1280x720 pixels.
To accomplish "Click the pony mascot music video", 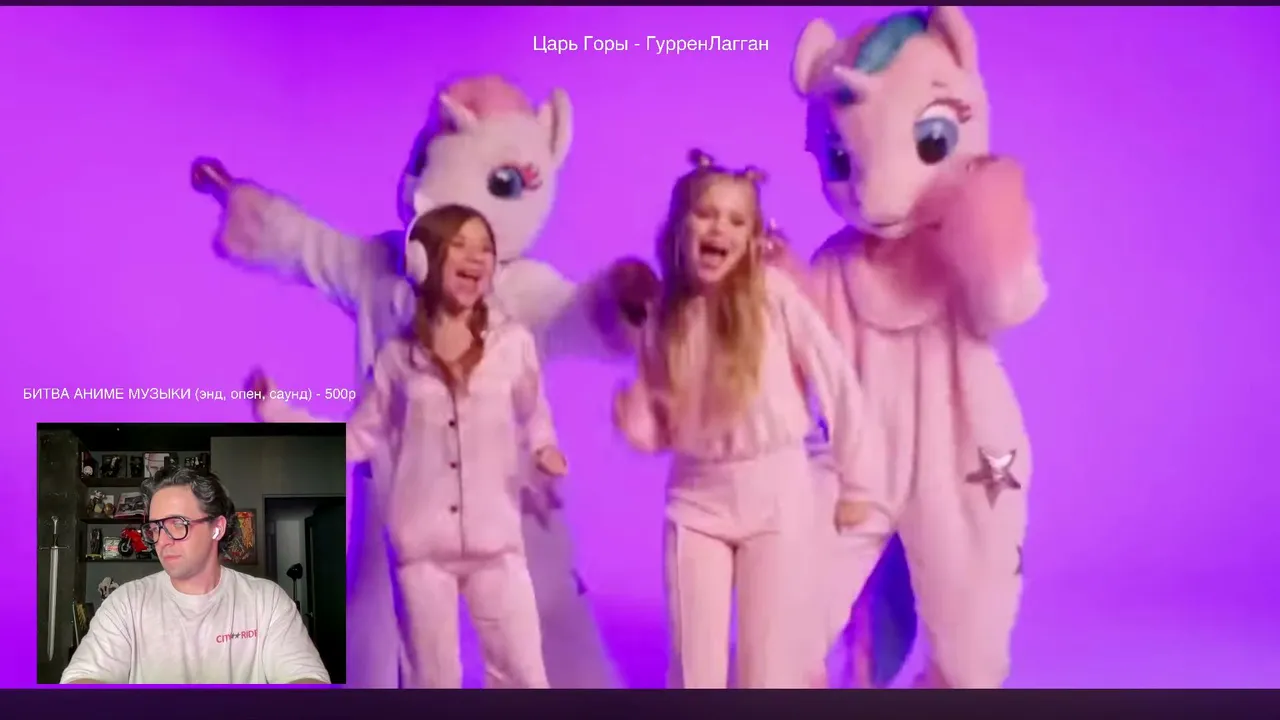I will pos(640,347).
